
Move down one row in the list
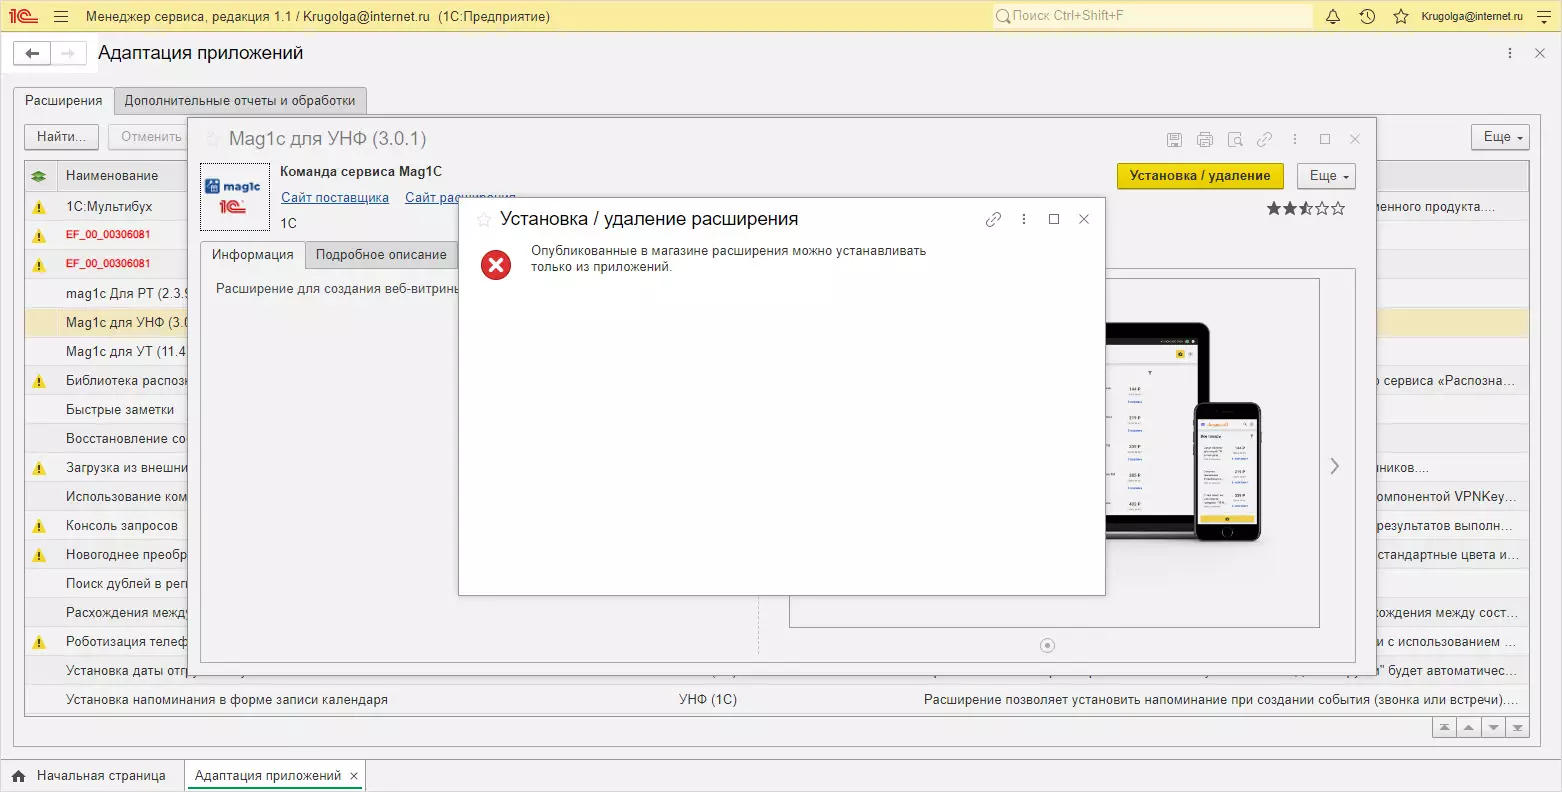pos(1493,728)
